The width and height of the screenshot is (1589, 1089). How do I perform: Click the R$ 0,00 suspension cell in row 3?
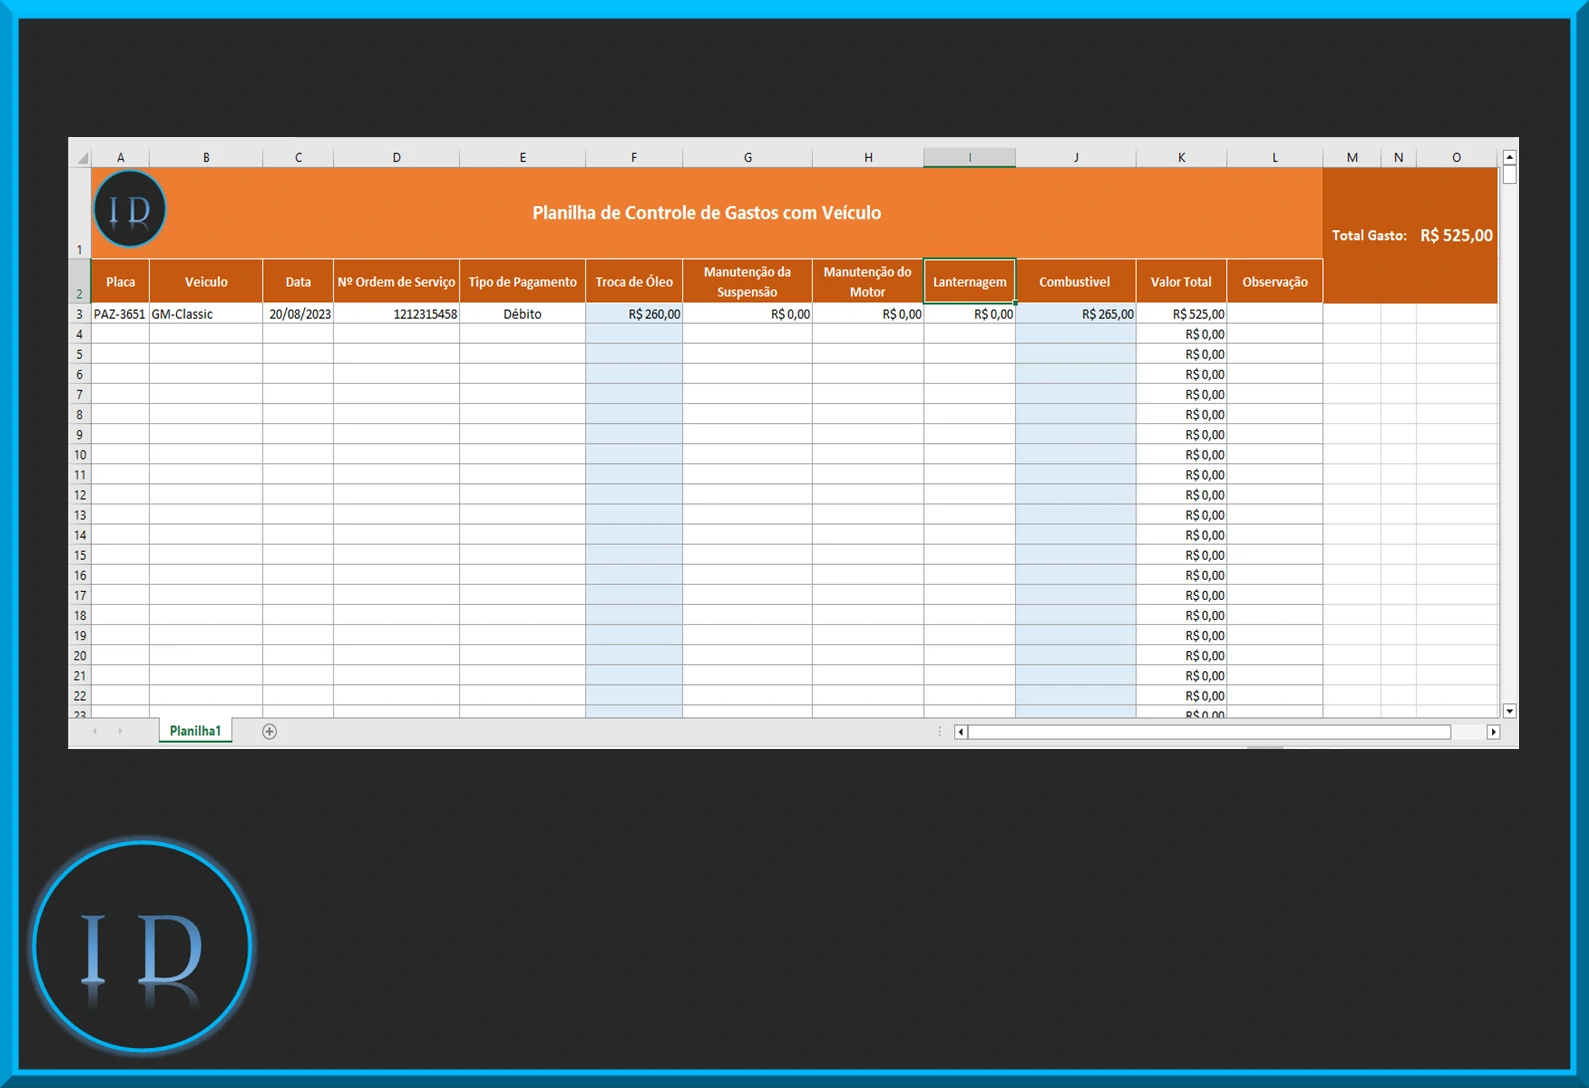(x=748, y=314)
